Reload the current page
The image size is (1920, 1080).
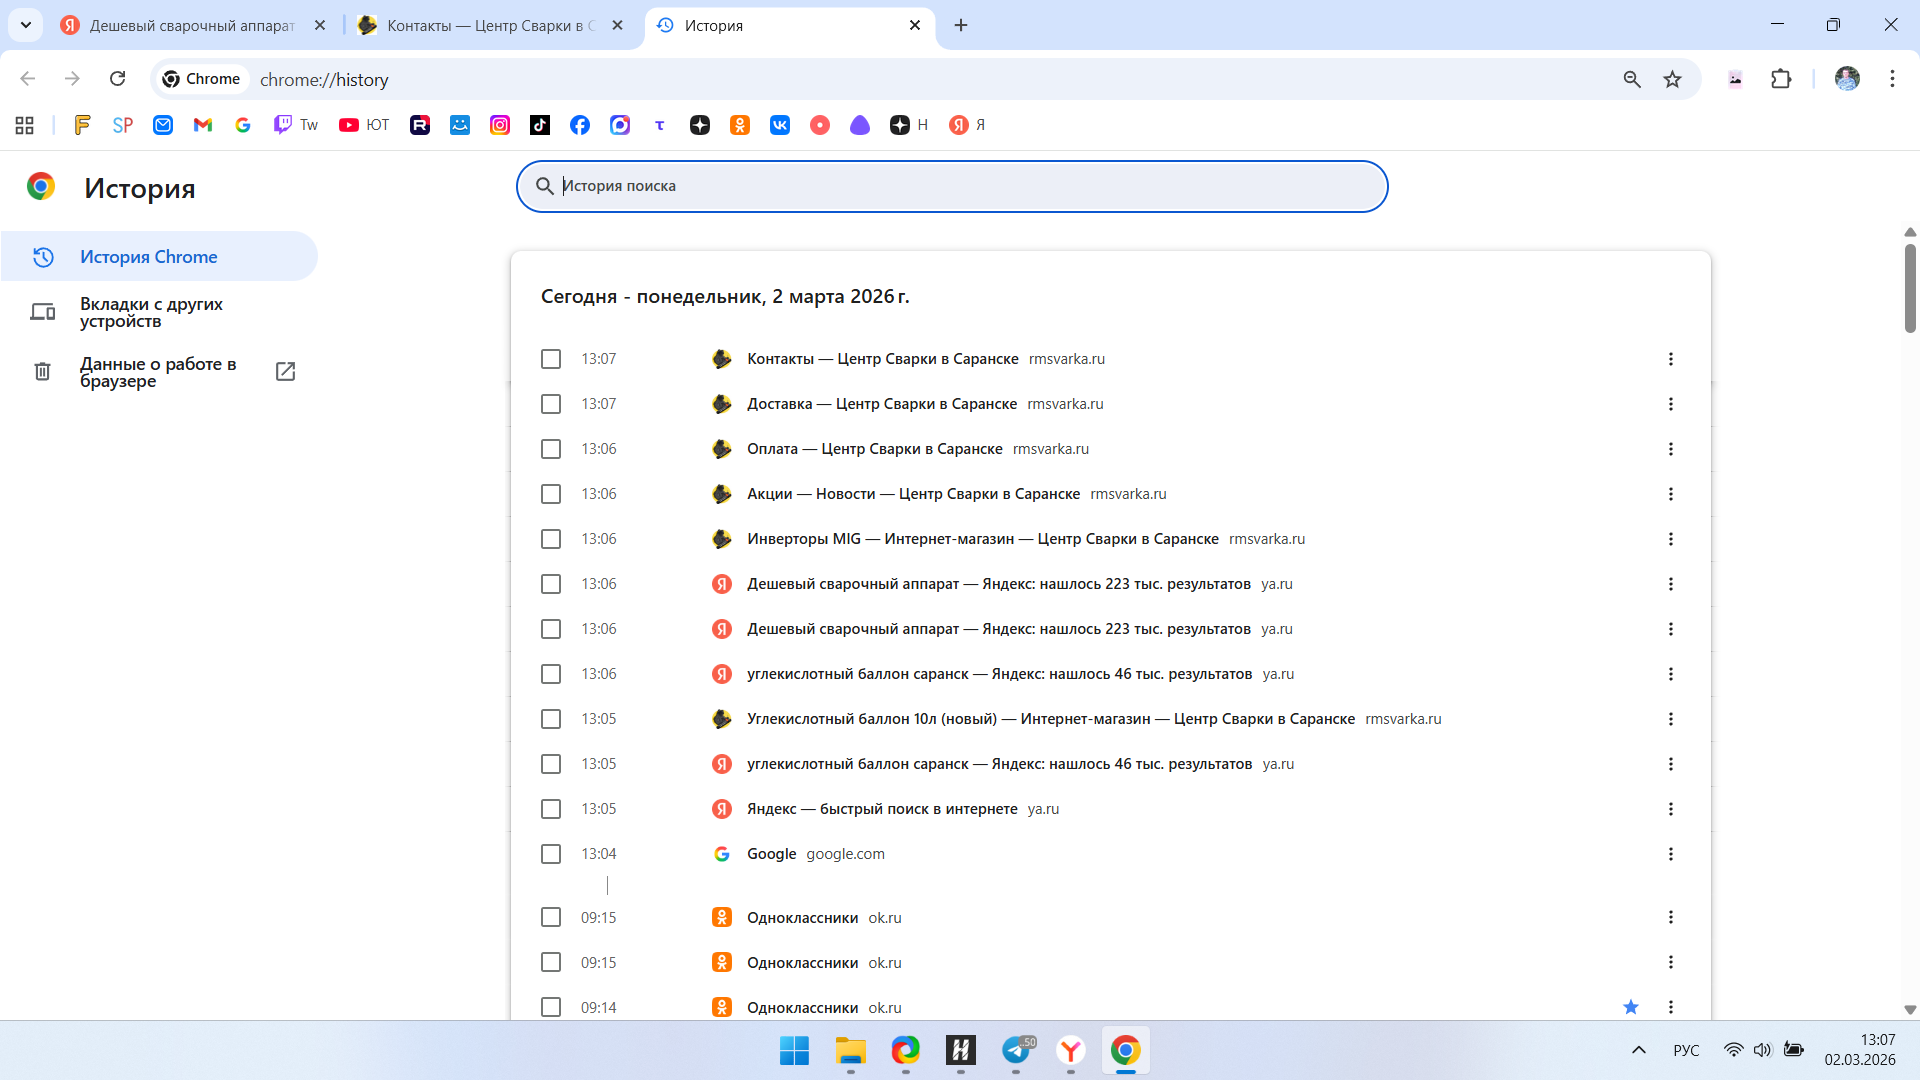click(117, 79)
